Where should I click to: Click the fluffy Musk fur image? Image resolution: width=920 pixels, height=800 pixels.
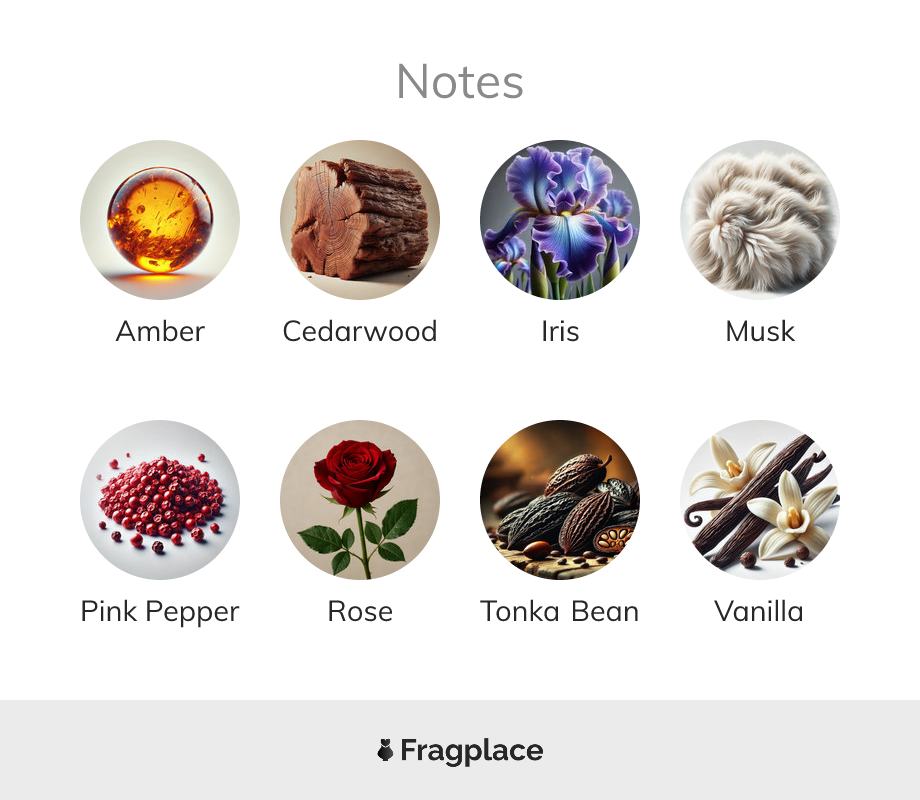pyautogui.click(x=760, y=220)
